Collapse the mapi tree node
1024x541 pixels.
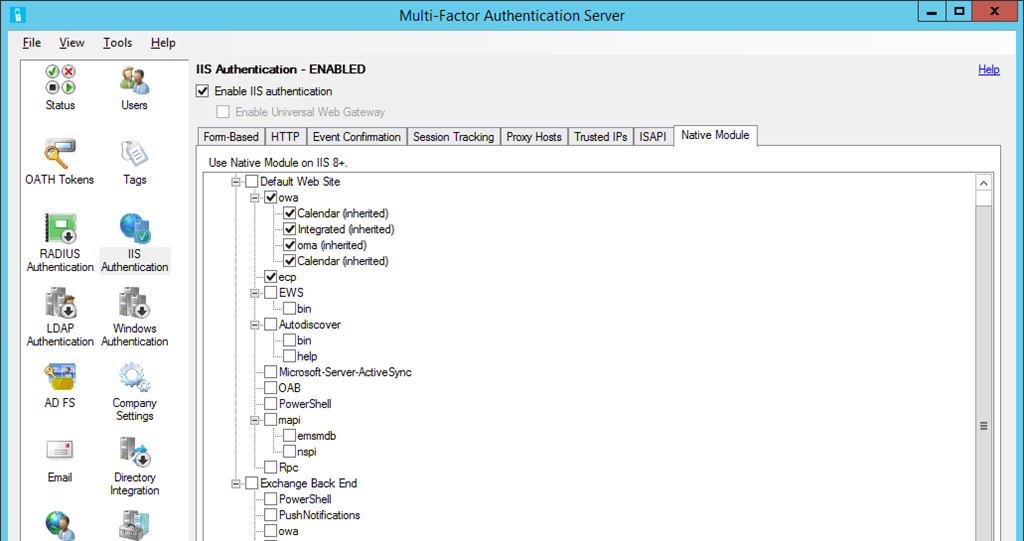click(255, 420)
